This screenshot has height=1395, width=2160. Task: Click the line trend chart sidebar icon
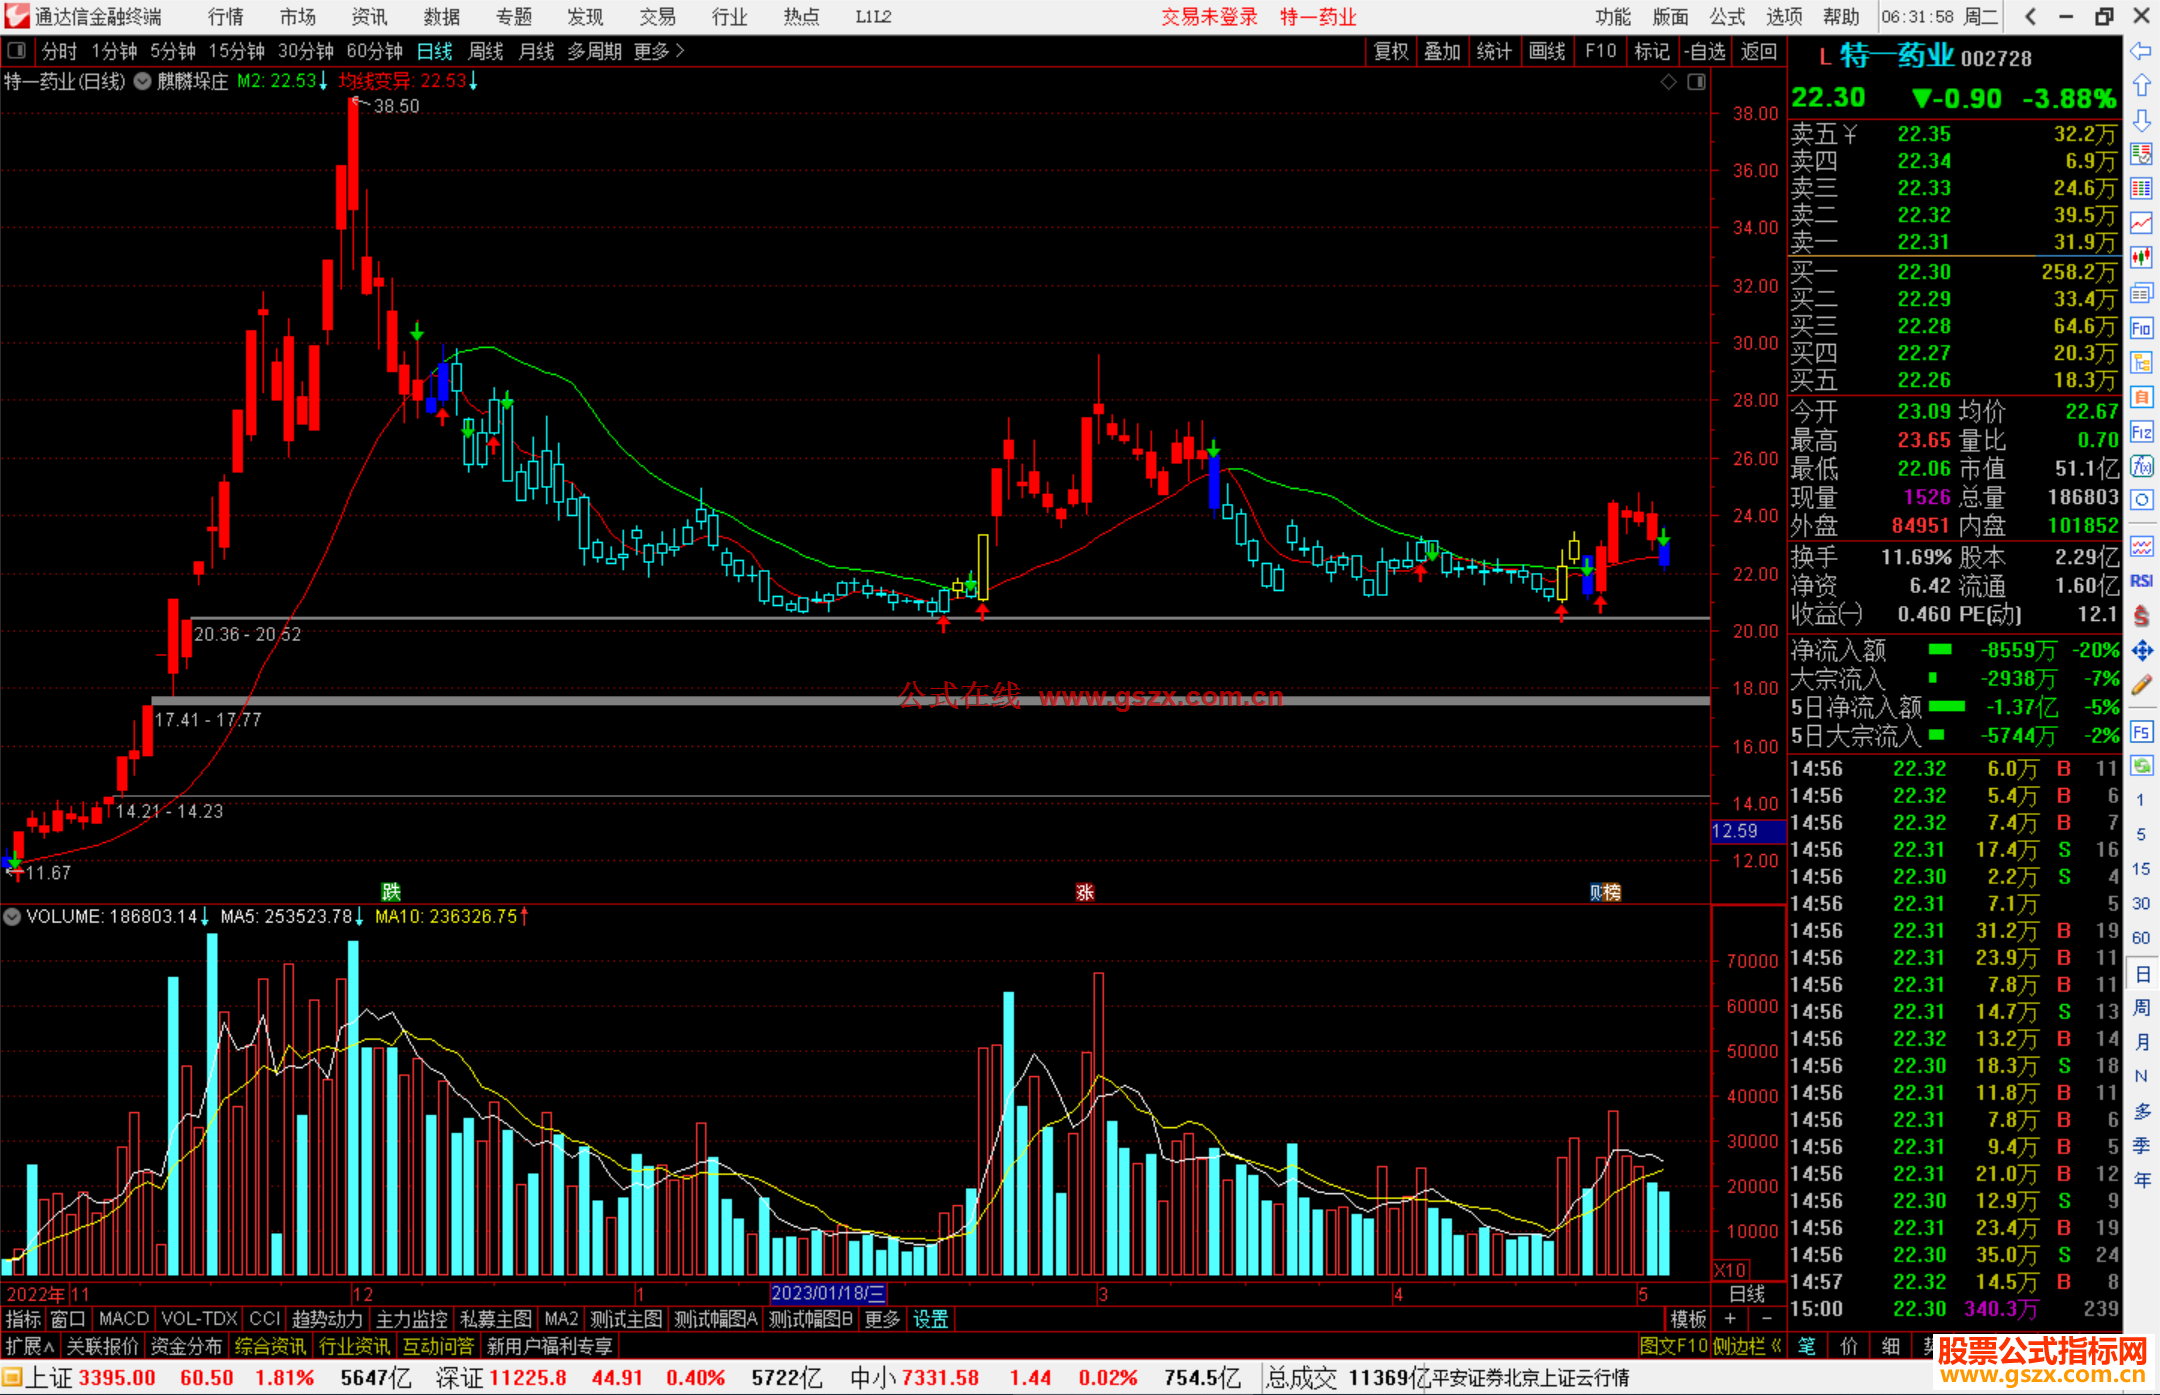(x=2141, y=223)
